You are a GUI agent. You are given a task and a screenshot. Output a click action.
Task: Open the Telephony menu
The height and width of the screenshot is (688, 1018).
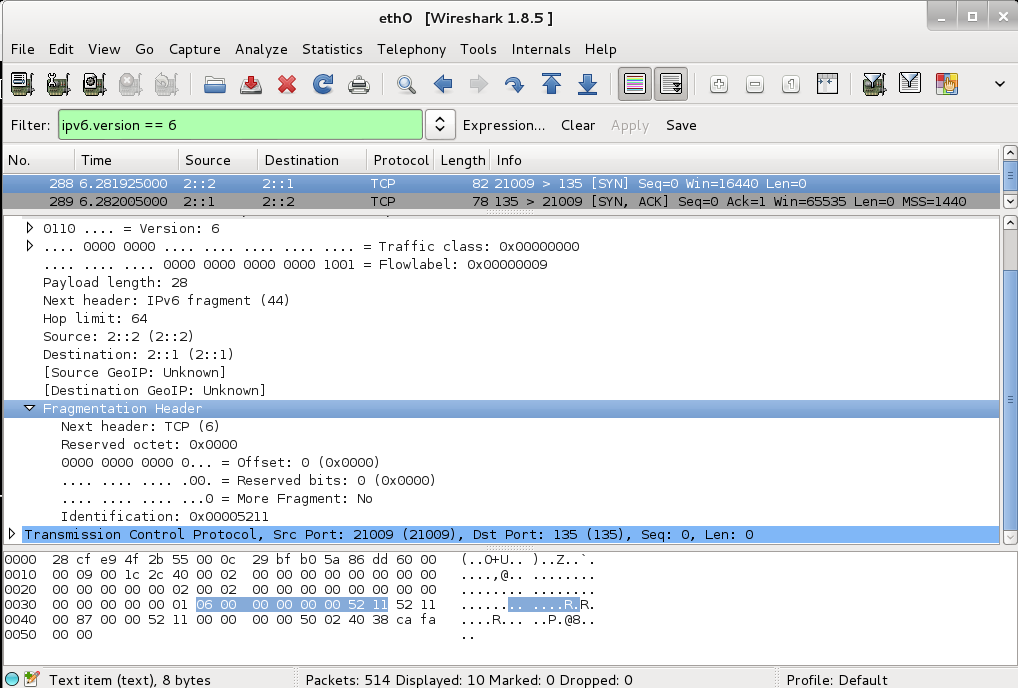tap(412, 49)
